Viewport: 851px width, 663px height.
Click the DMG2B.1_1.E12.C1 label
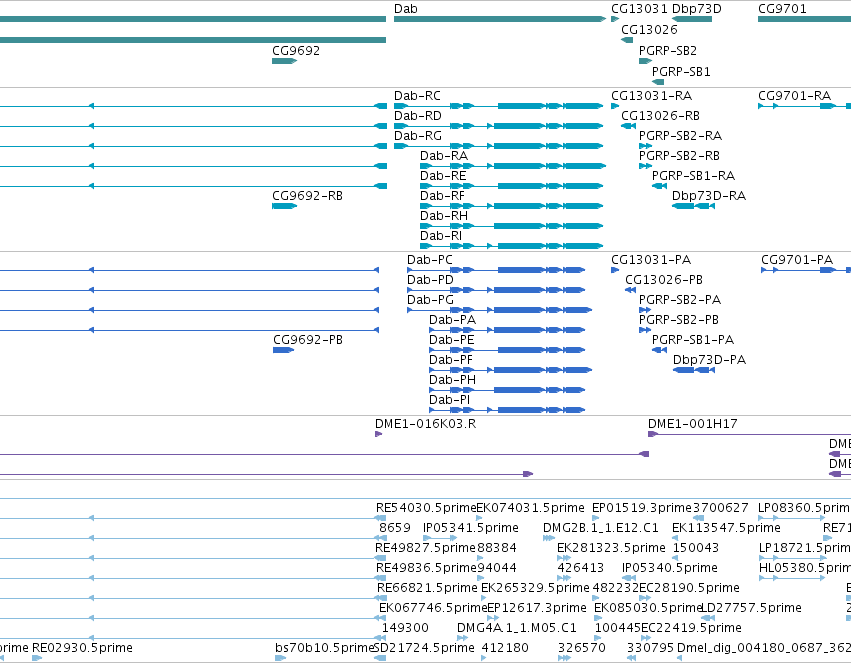coord(600,528)
